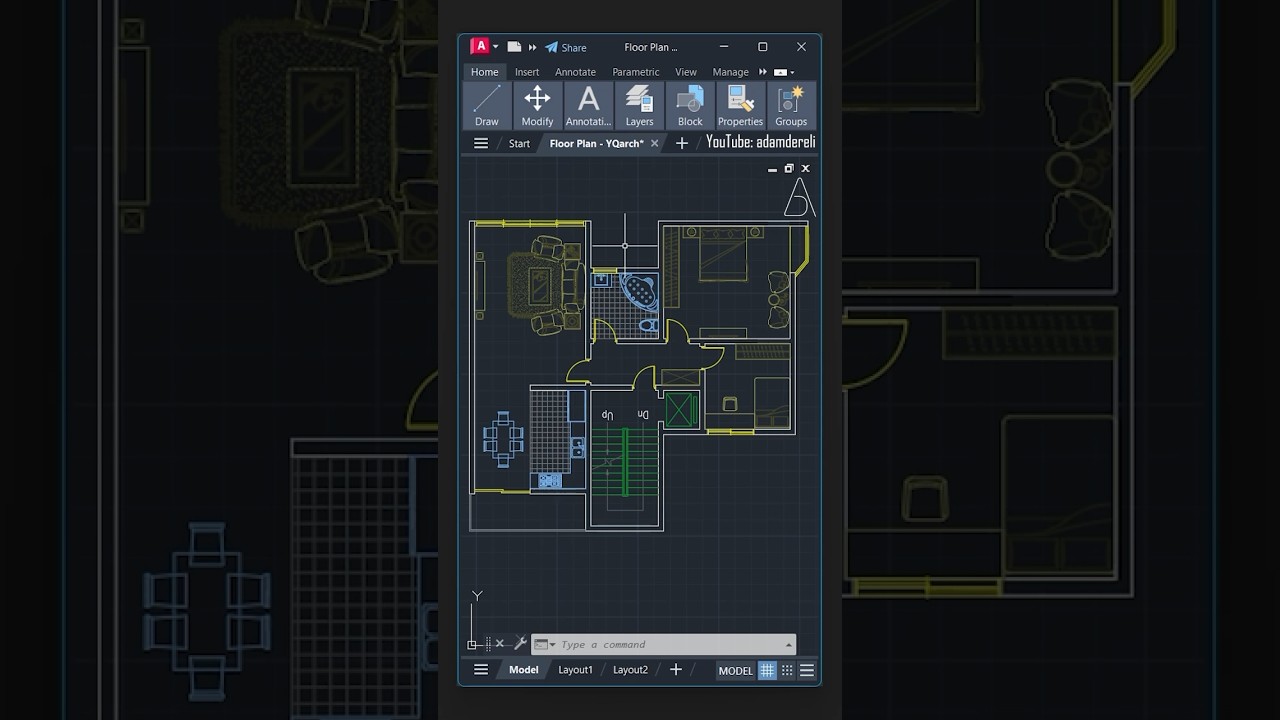The width and height of the screenshot is (1280, 720).
Task: Close the drawing viewport
Action: (x=806, y=169)
